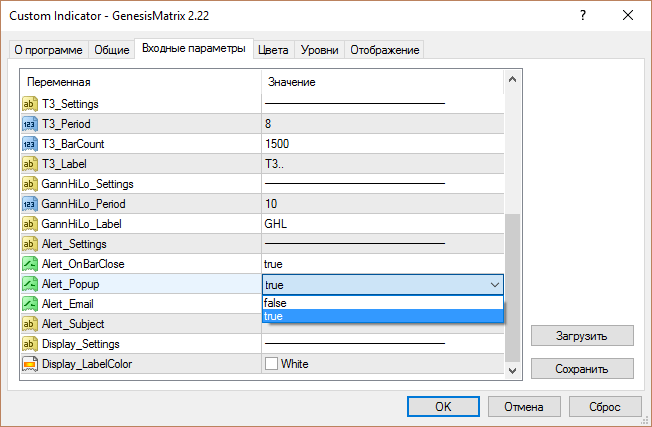The width and height of the screenshot is (652, 427).
Task: Click the Alert_OnBarClose value true
Action: tap(273, 264)
